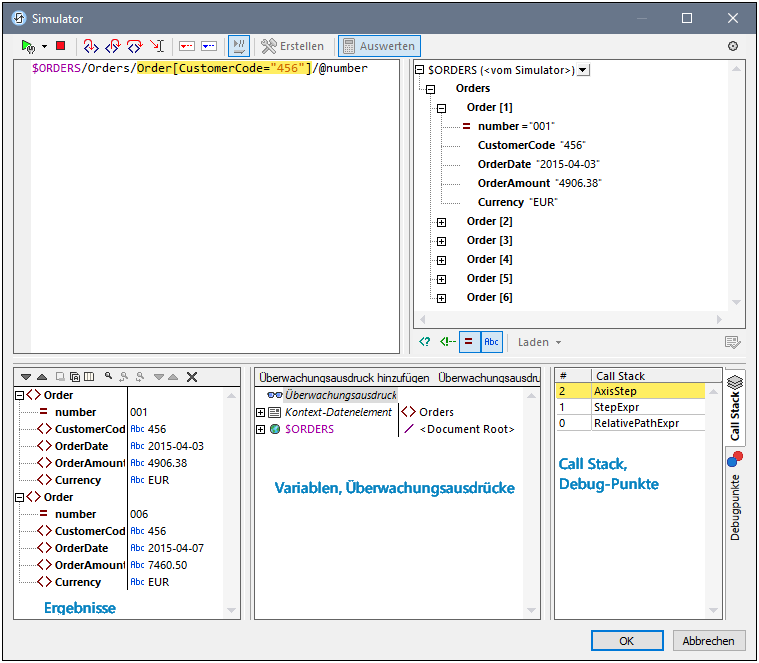Viewport: 759px width, 663px height.
Task: Expand the Order [2] tree node
Action: (441, 222)
